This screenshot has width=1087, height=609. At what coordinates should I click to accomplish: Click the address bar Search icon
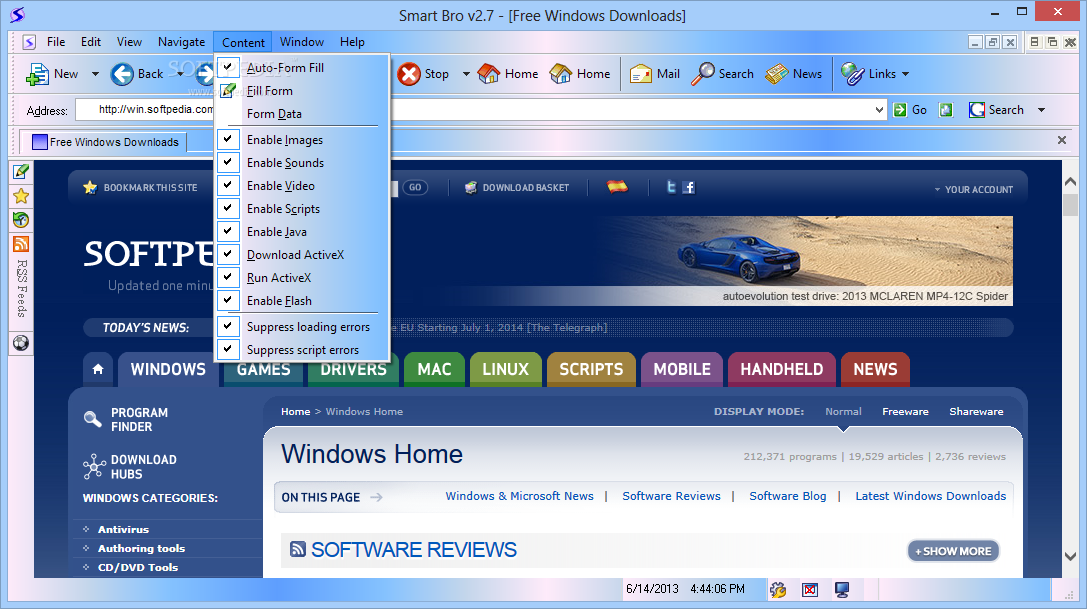pos(977,110)
